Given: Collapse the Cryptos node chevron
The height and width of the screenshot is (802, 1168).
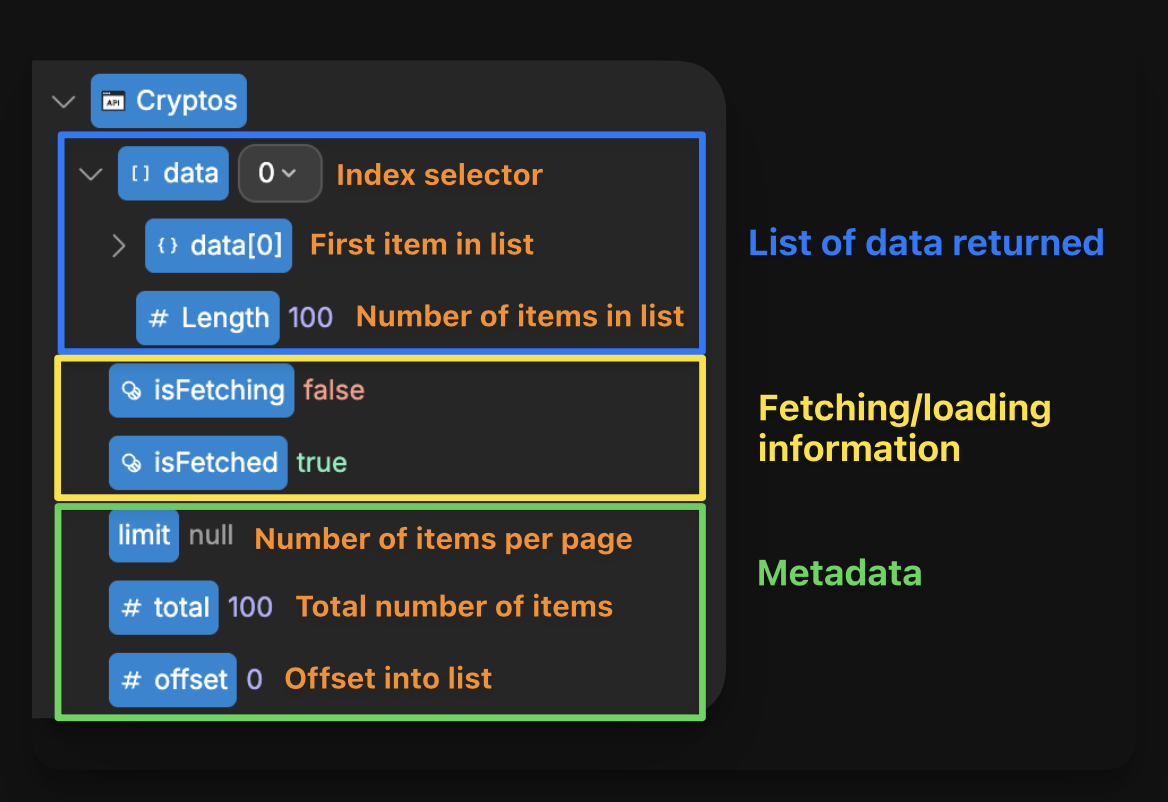Looking at the screenshot, I should tap(63, 100).
